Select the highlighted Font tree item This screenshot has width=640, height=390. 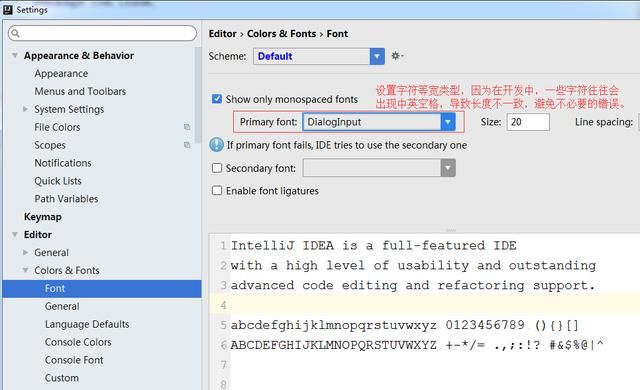tap(102, 288)
